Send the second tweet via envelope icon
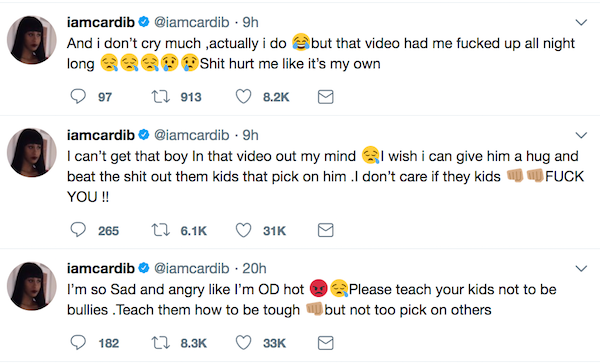 point(326,230)
